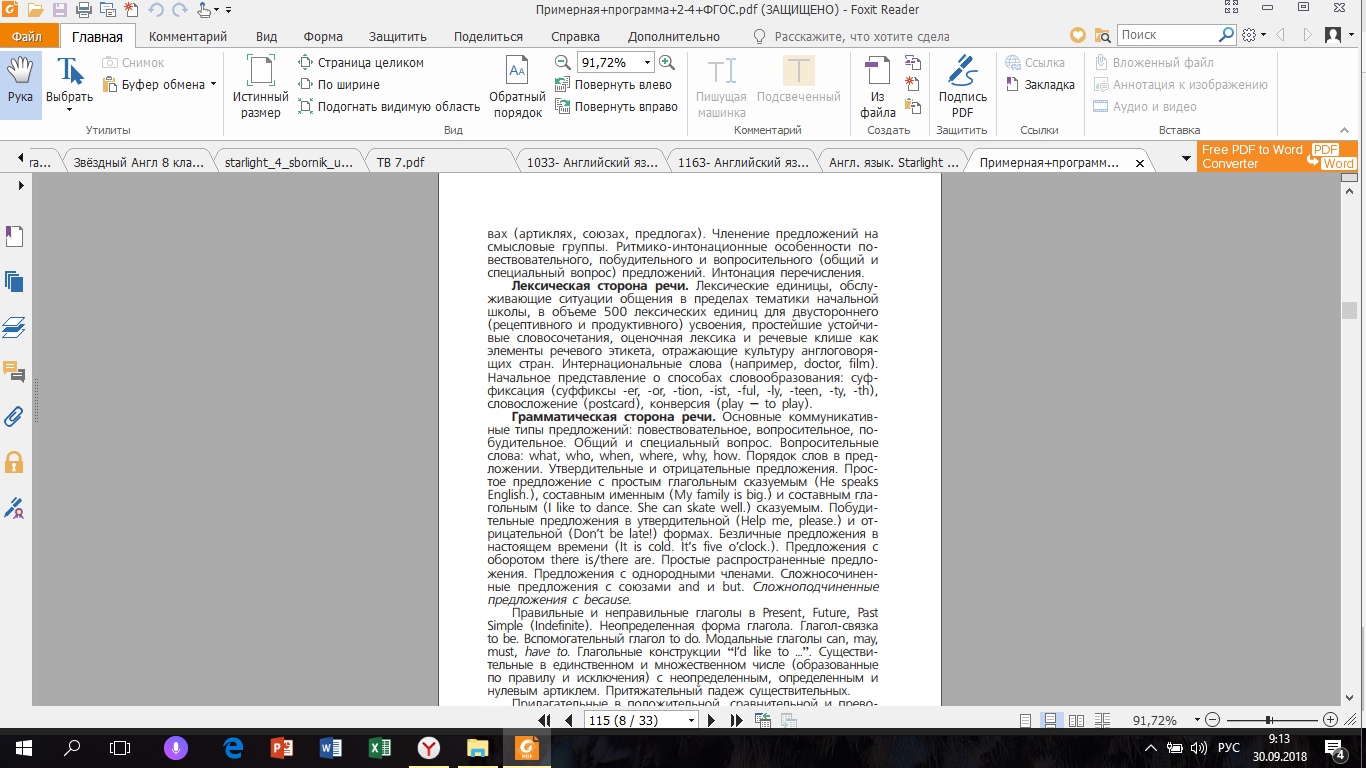Open the zoom percentage dropdown in ribbon
This screenshot has width=1366, height=768.
coord(647,62)
